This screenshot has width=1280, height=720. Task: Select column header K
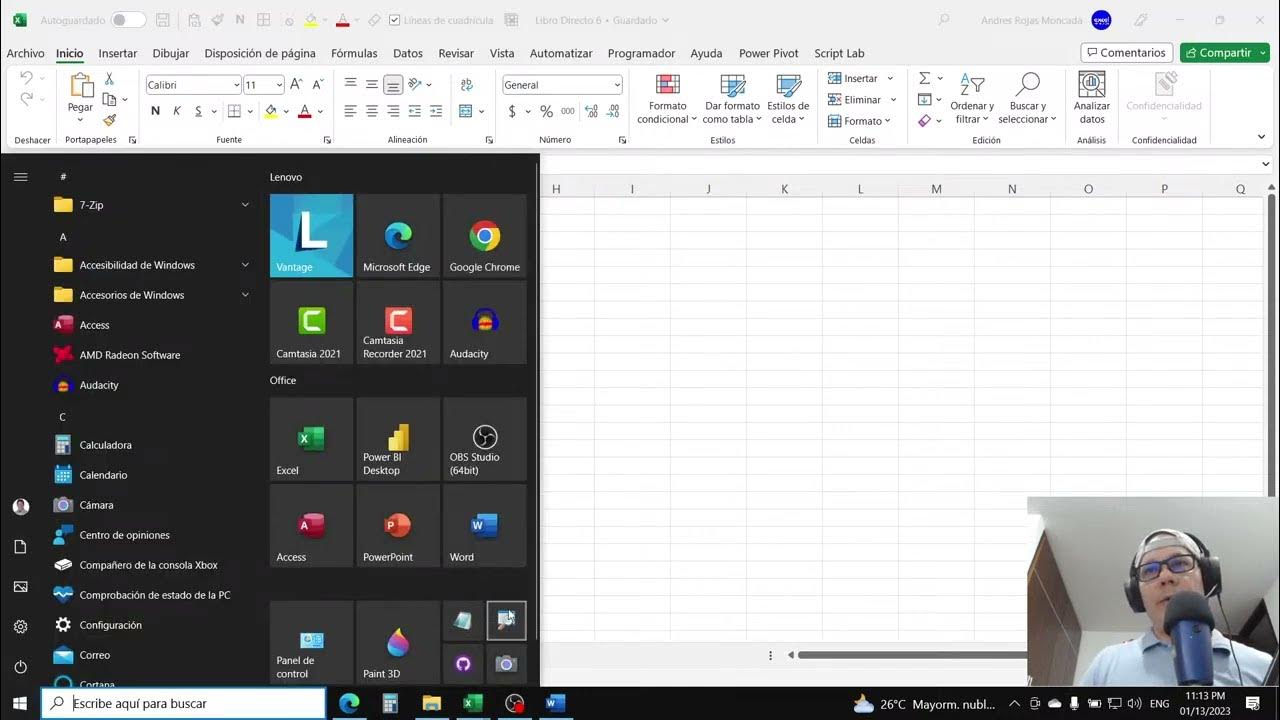coord(784,189)
